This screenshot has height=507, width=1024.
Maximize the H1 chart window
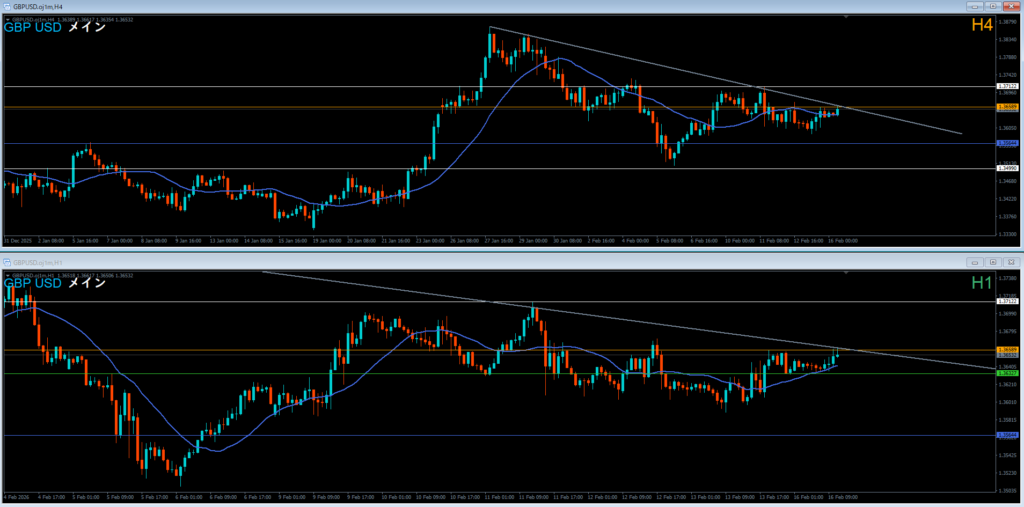click(x=993, y=262)
